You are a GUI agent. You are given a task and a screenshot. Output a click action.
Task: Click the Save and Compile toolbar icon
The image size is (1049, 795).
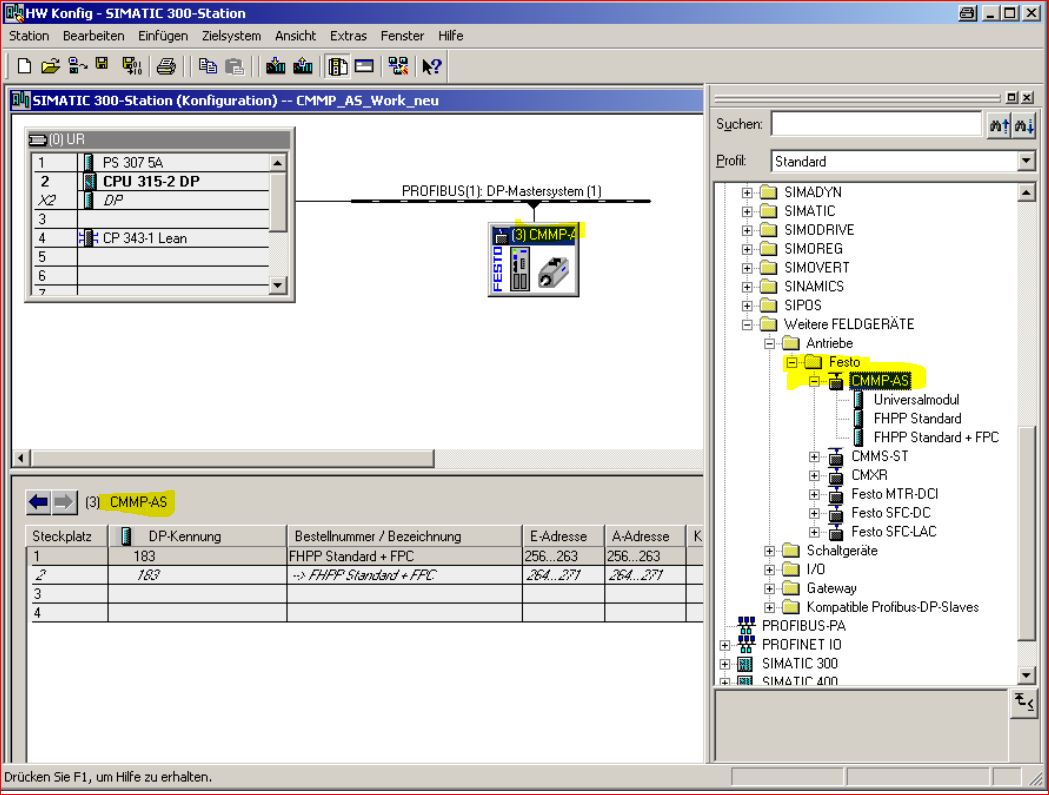coord(130,66)
